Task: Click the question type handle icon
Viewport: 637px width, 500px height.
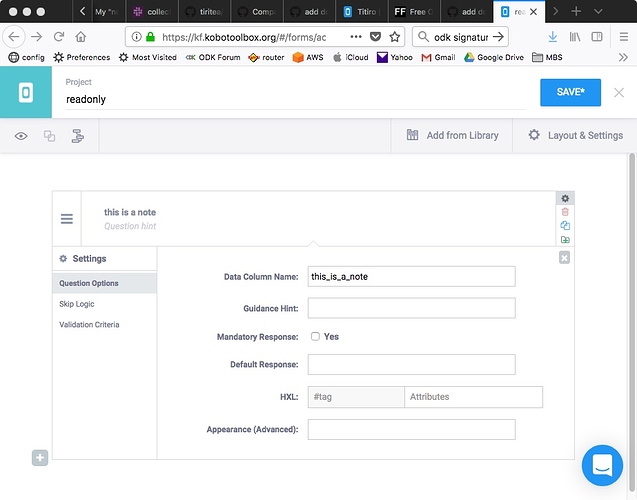Action: 66,219
